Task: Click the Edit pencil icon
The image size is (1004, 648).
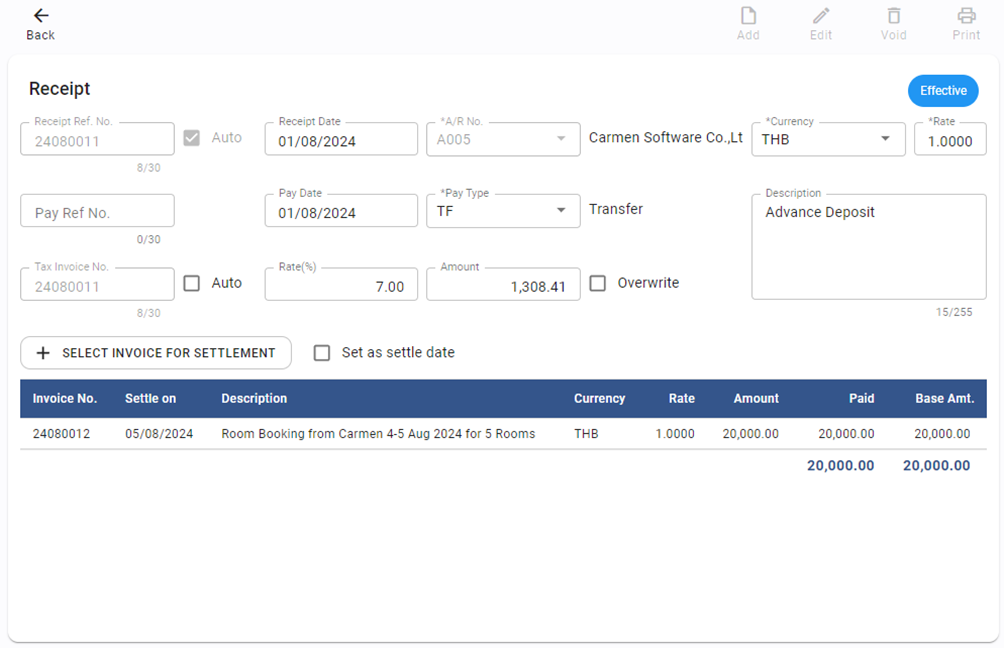Action: [821, 16]
